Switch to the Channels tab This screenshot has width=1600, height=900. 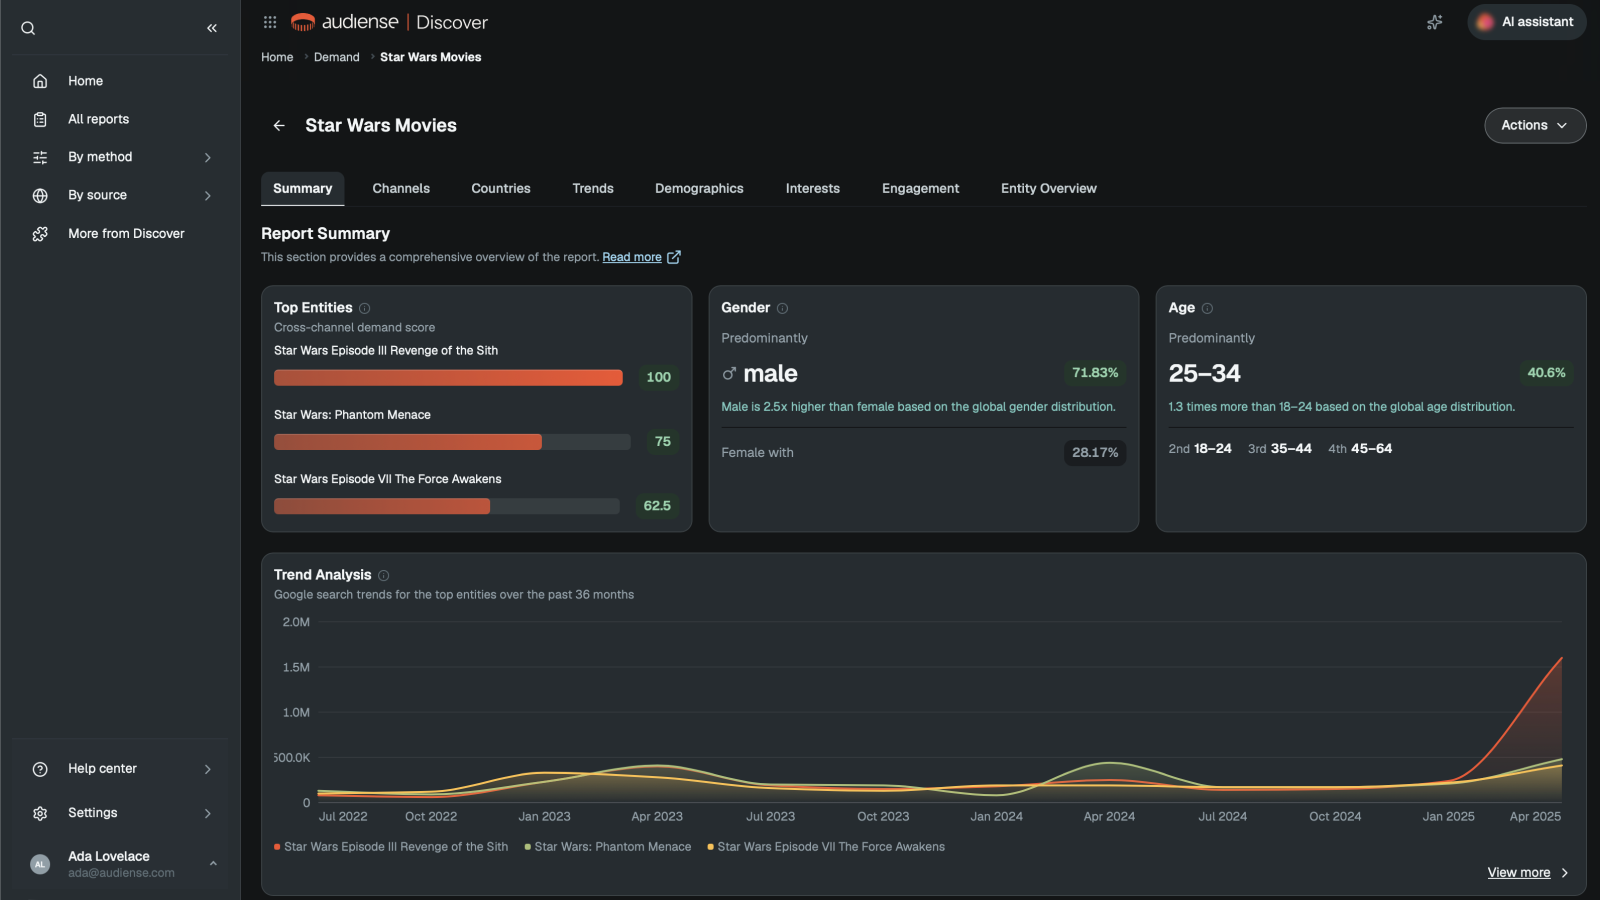401,188
